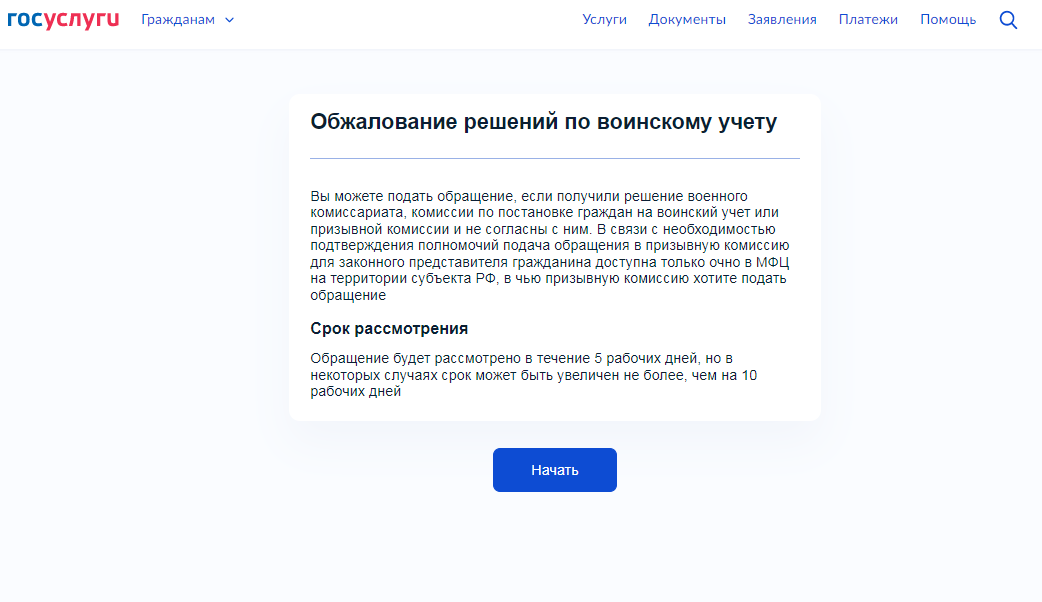Click the empty page background below Начать

(554, 550)
